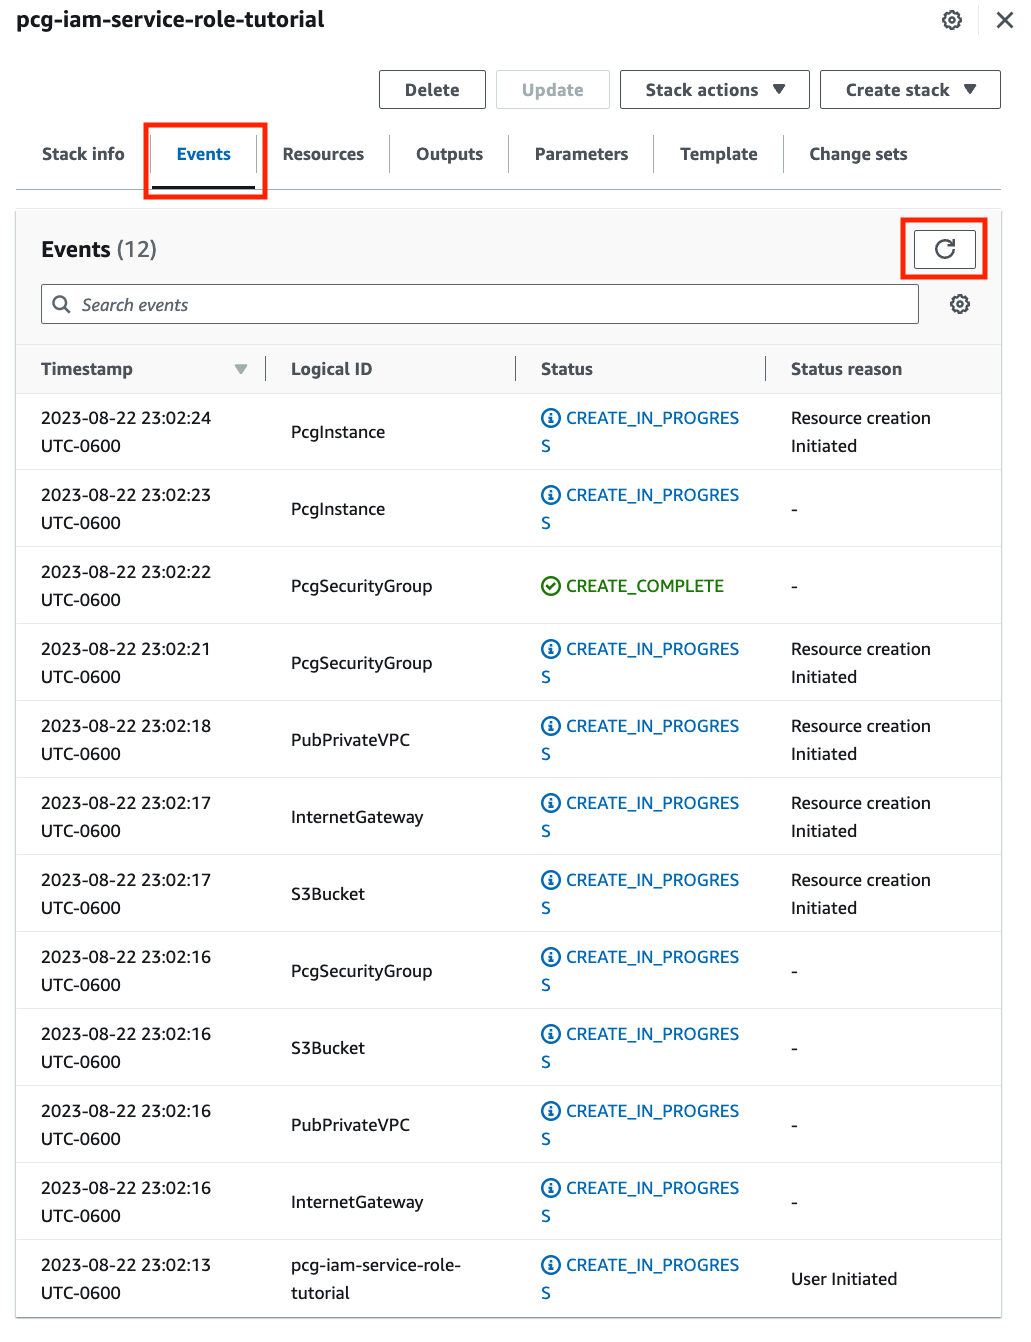Click PcgSecurityGroup logical ID at 23:02:22
This screenshot has width=1031, height=1342.
tap(361, 586)
